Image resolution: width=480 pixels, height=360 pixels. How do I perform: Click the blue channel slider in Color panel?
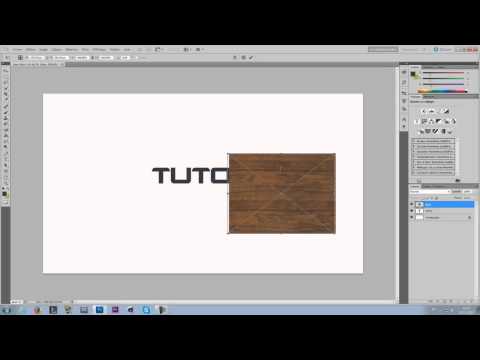tap(443, 84)
